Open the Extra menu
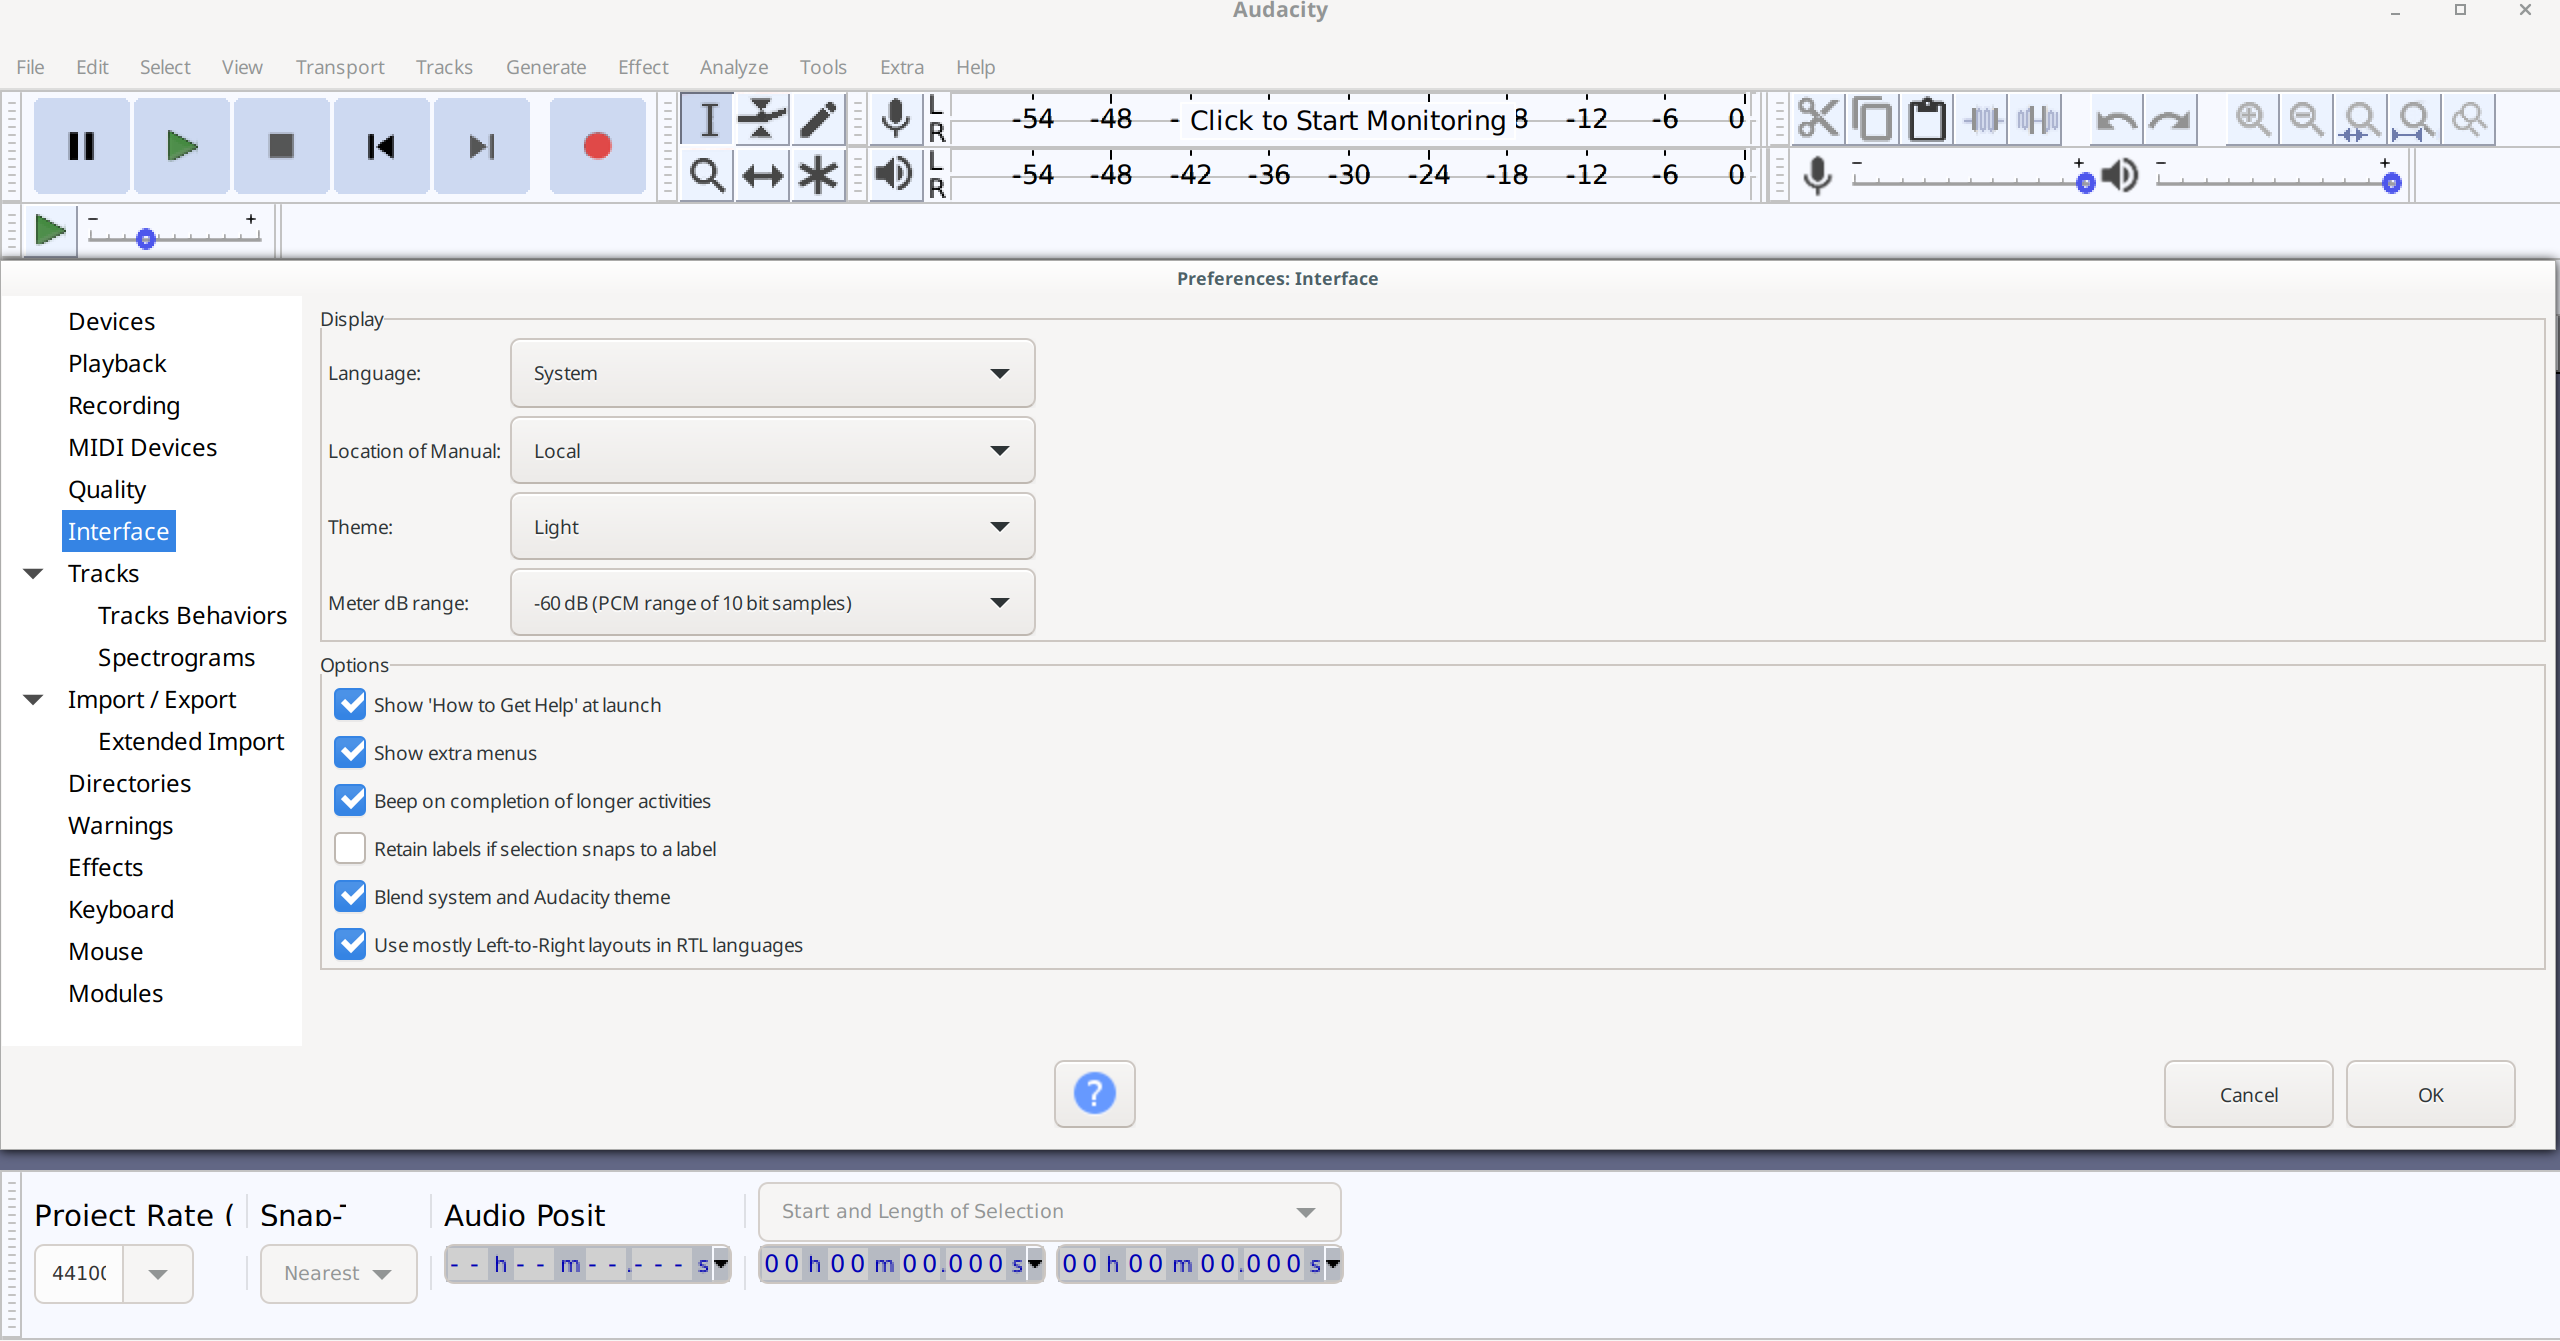2560x1341 pixels. [902, 67]
